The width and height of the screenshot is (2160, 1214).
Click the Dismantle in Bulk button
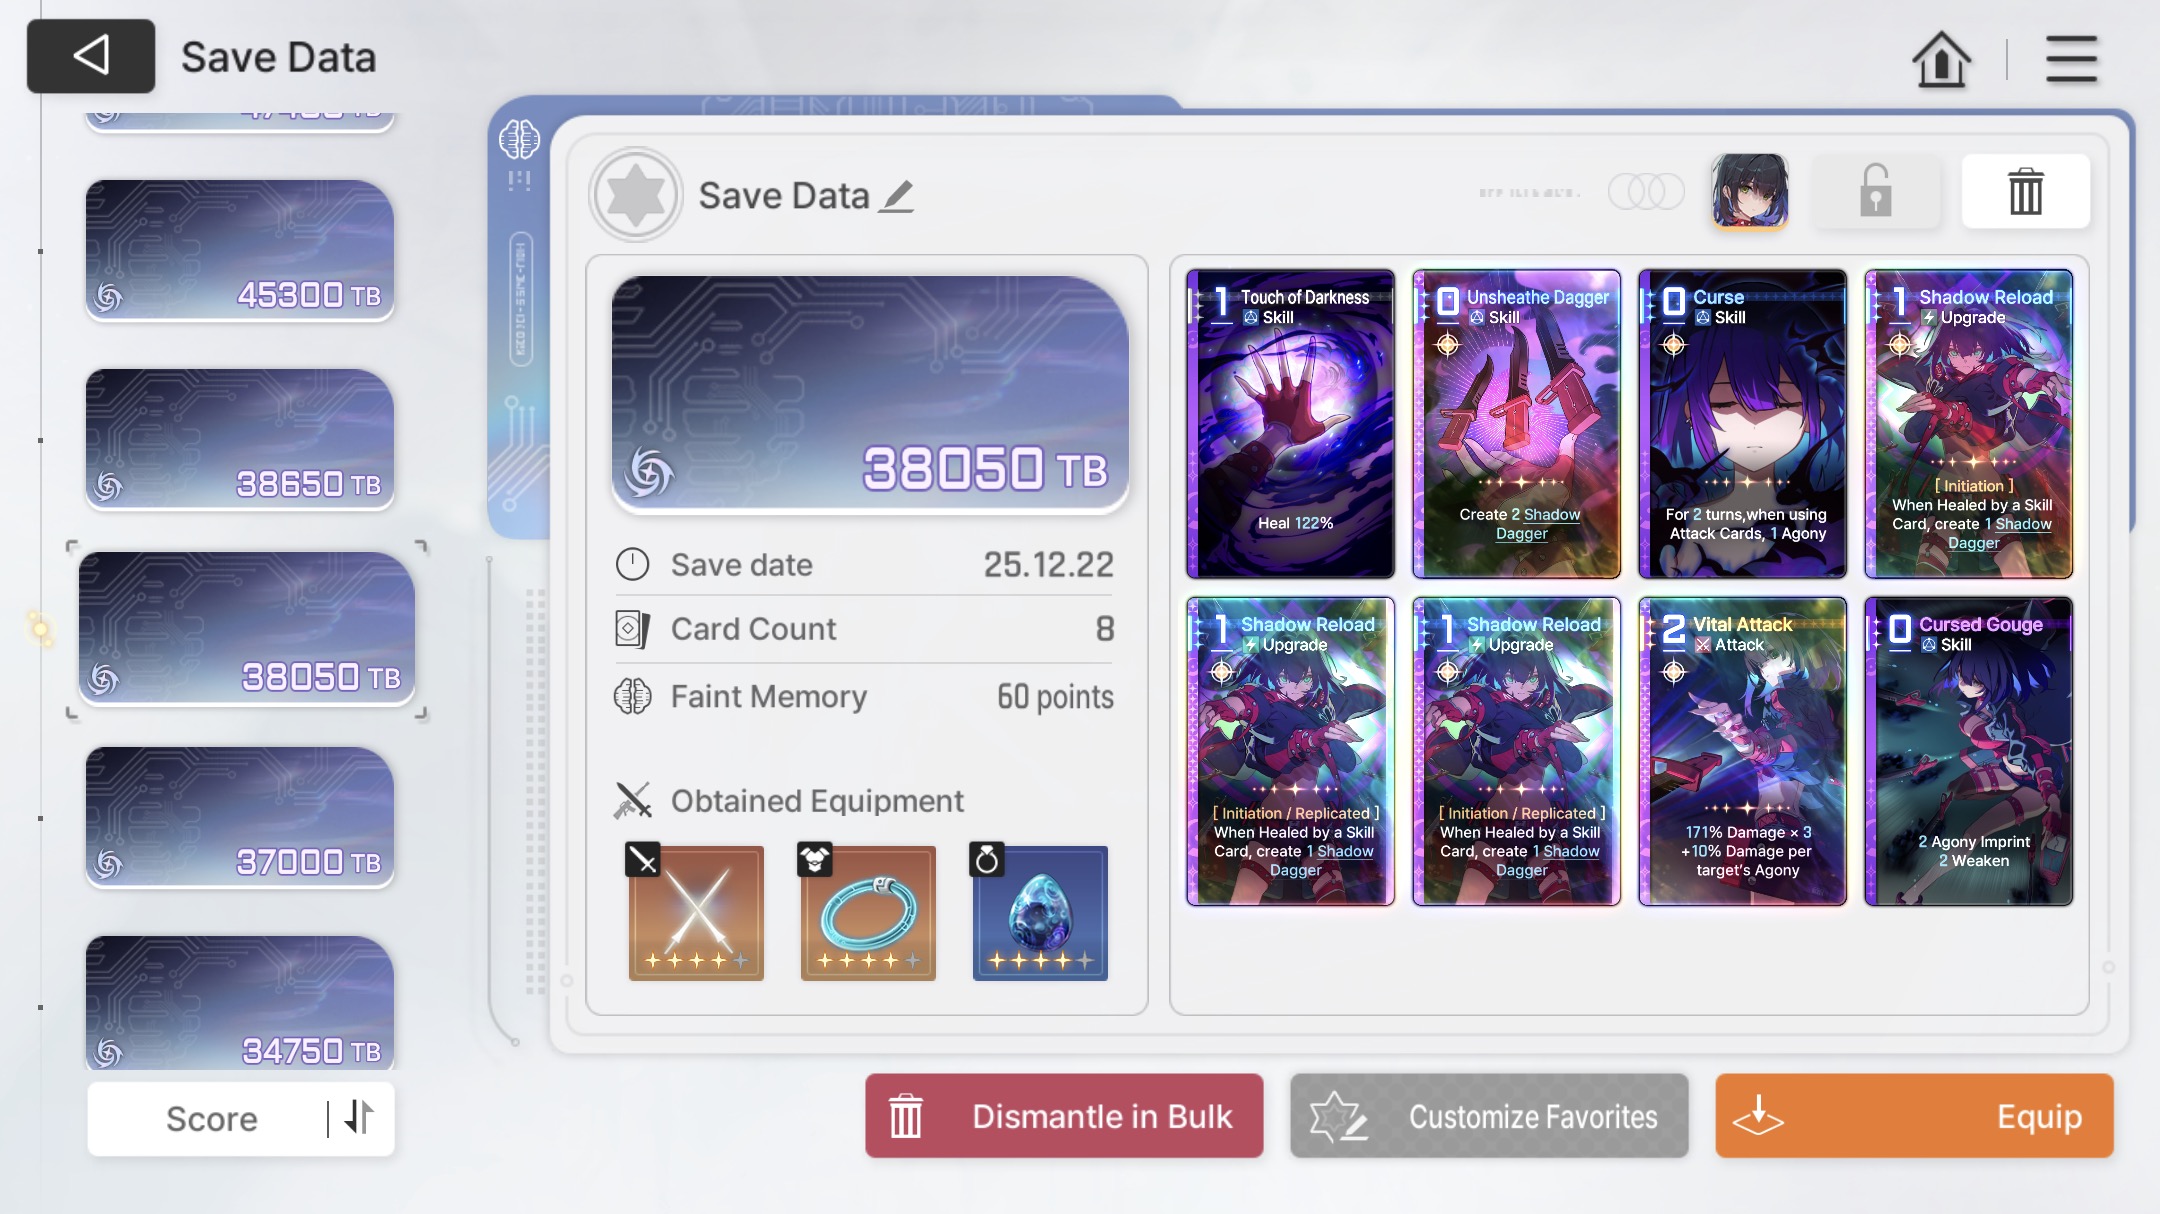coord(1064,1116)
